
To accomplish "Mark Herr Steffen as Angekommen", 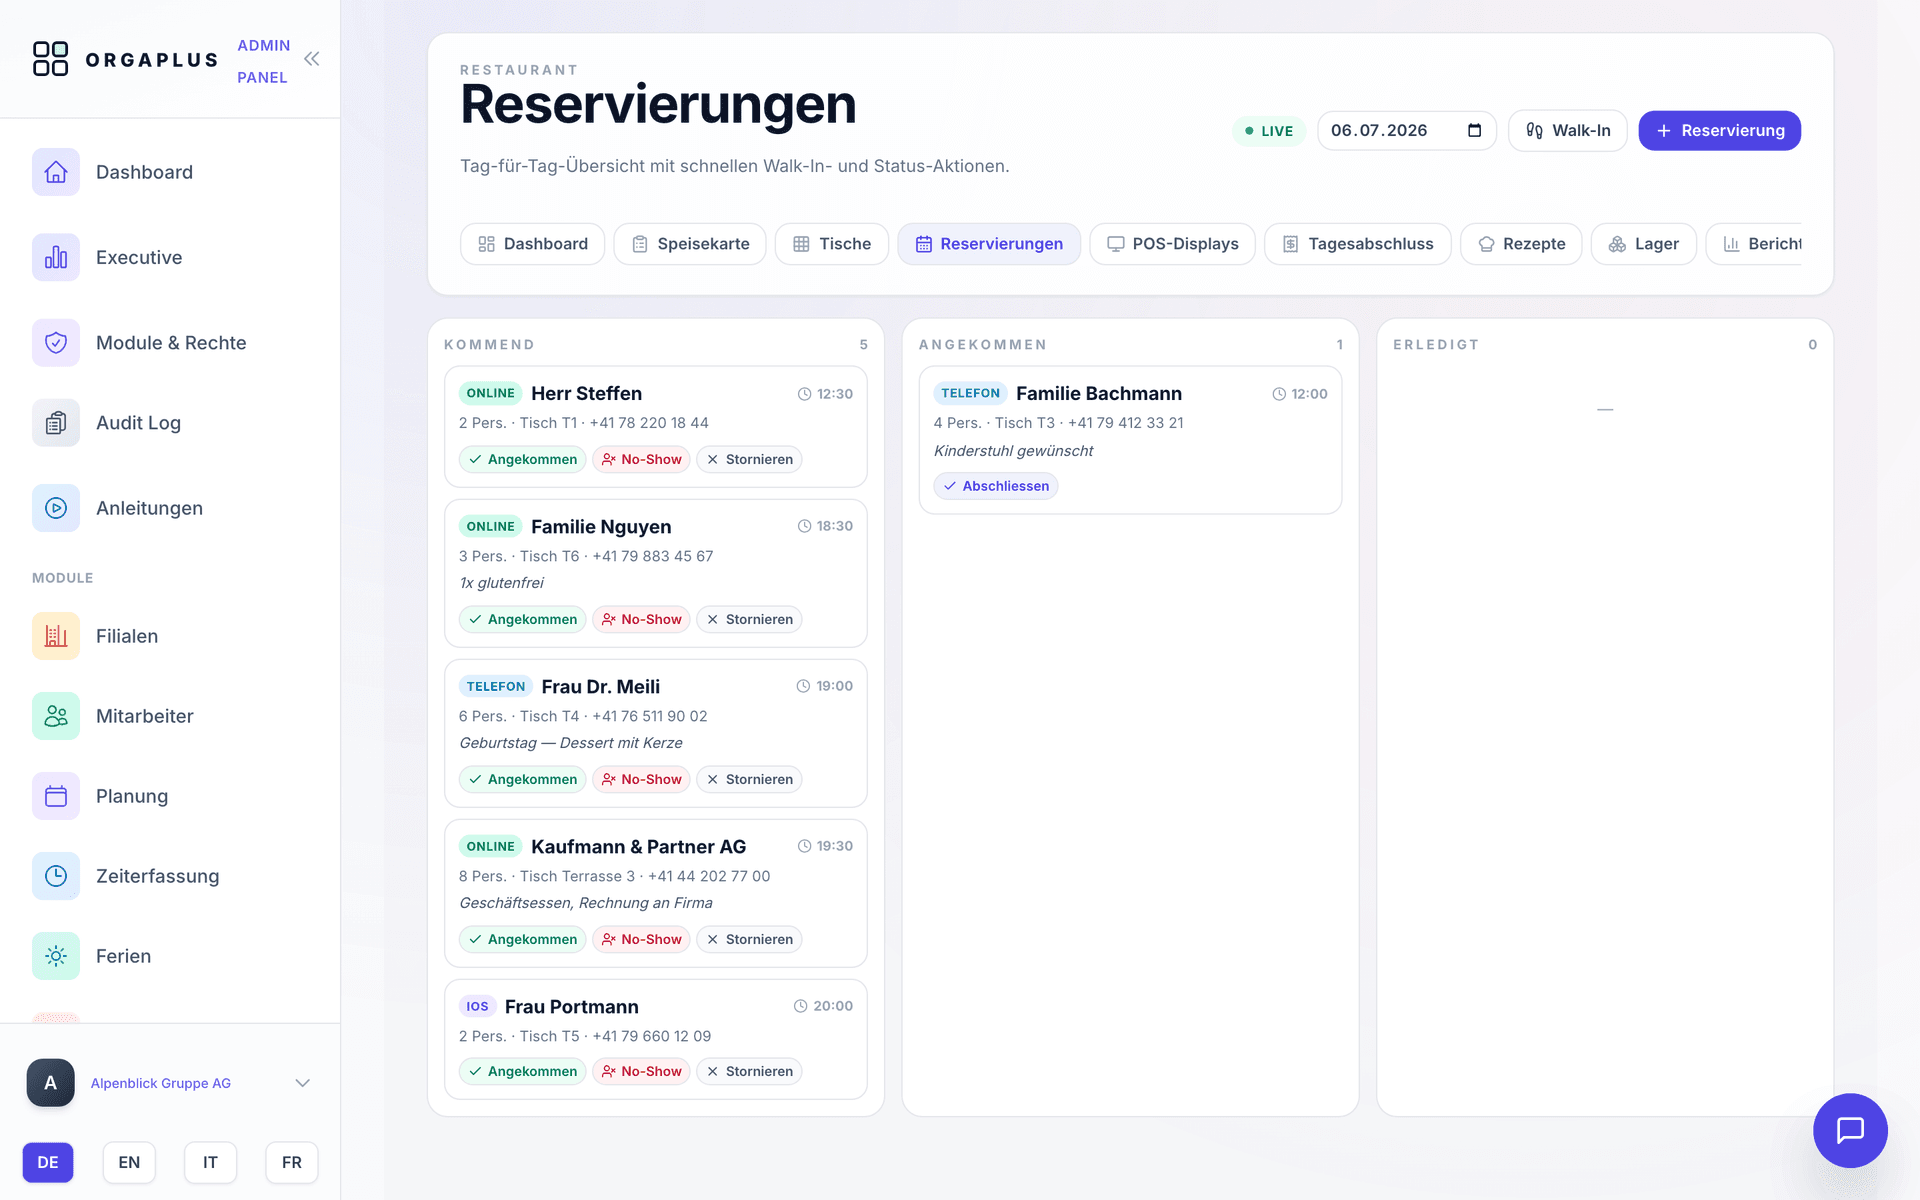I will [522, 460].
